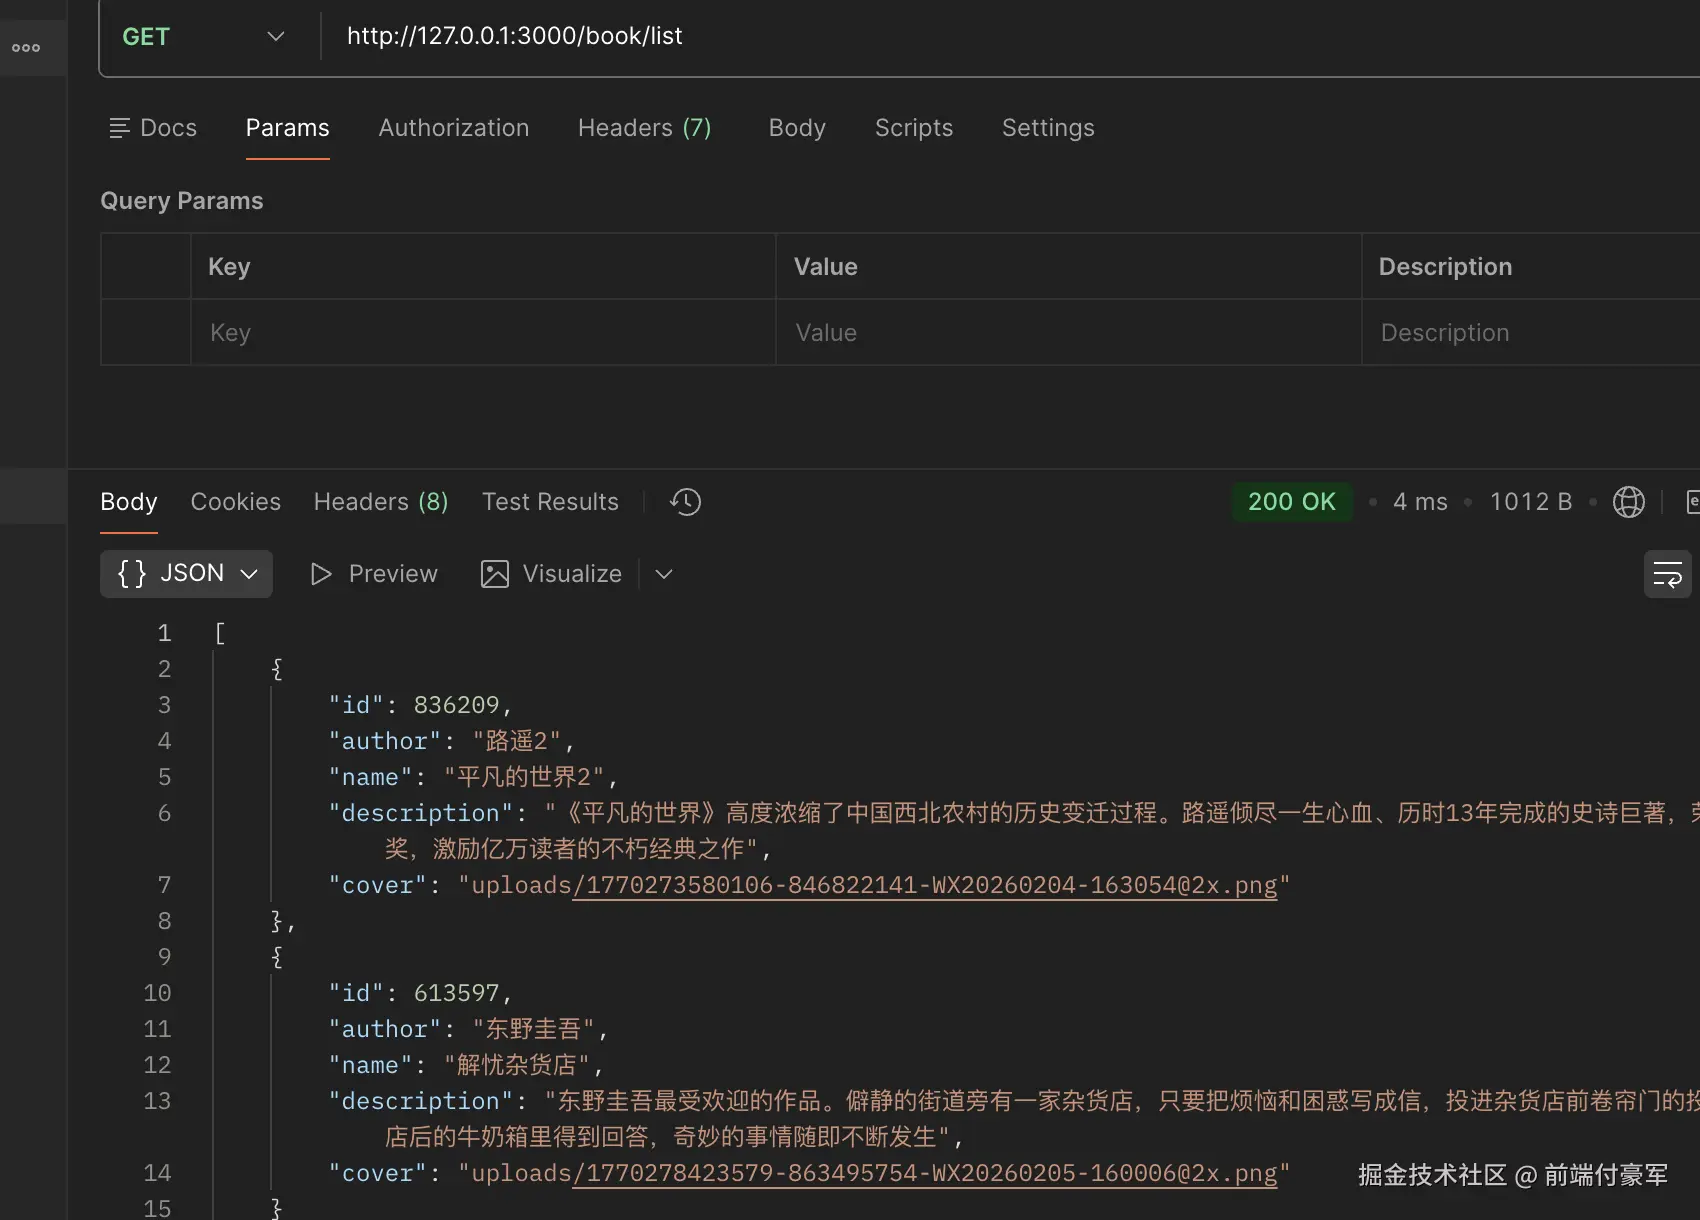Click the name value "解忧杂货店"

click(x=517, y=1066)
